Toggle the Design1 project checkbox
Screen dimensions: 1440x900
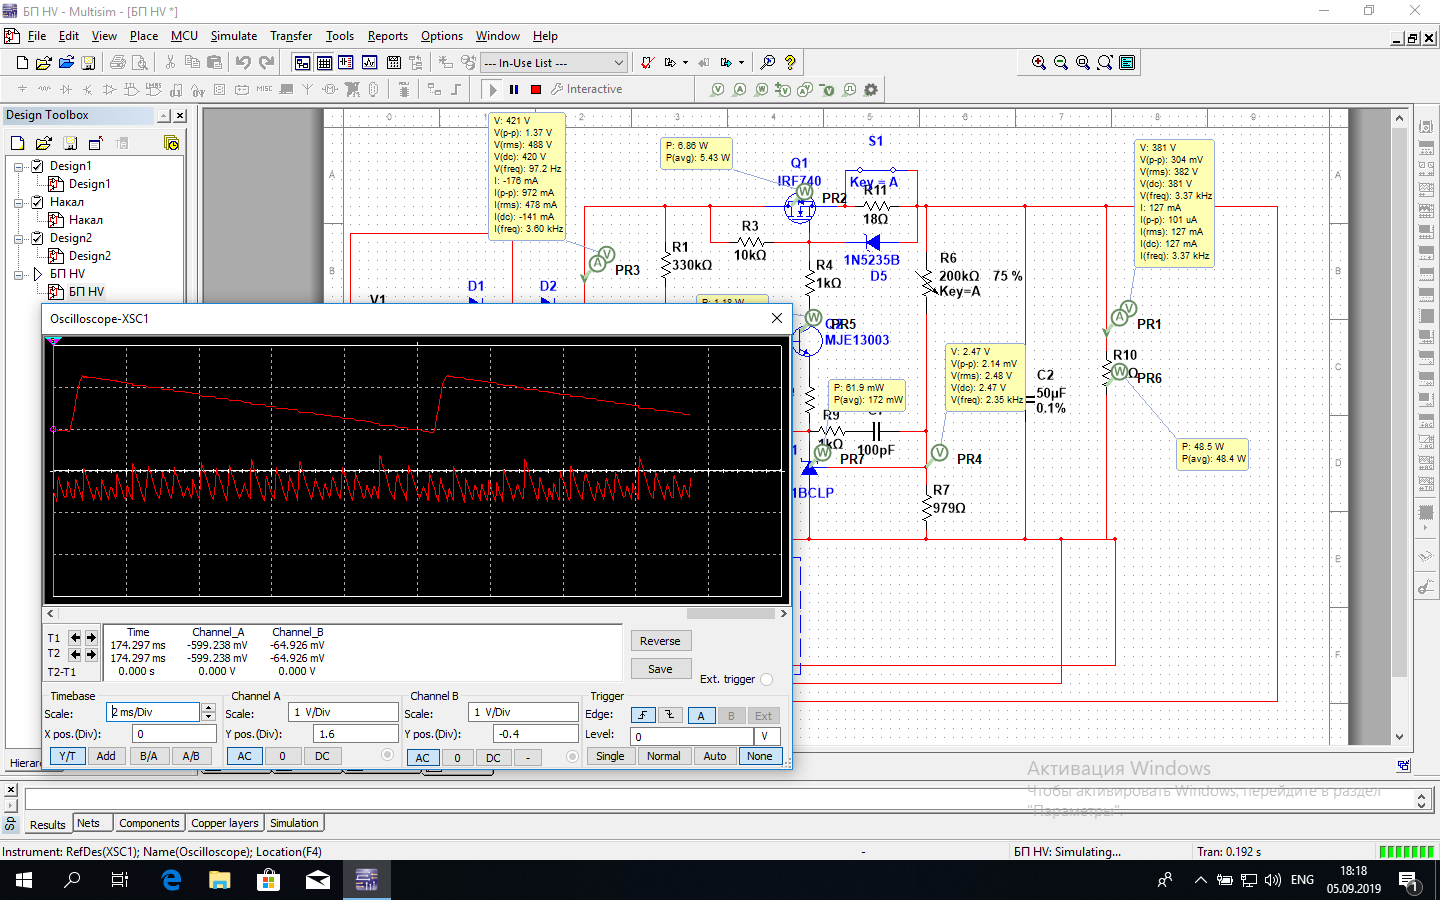pos(37,166)
